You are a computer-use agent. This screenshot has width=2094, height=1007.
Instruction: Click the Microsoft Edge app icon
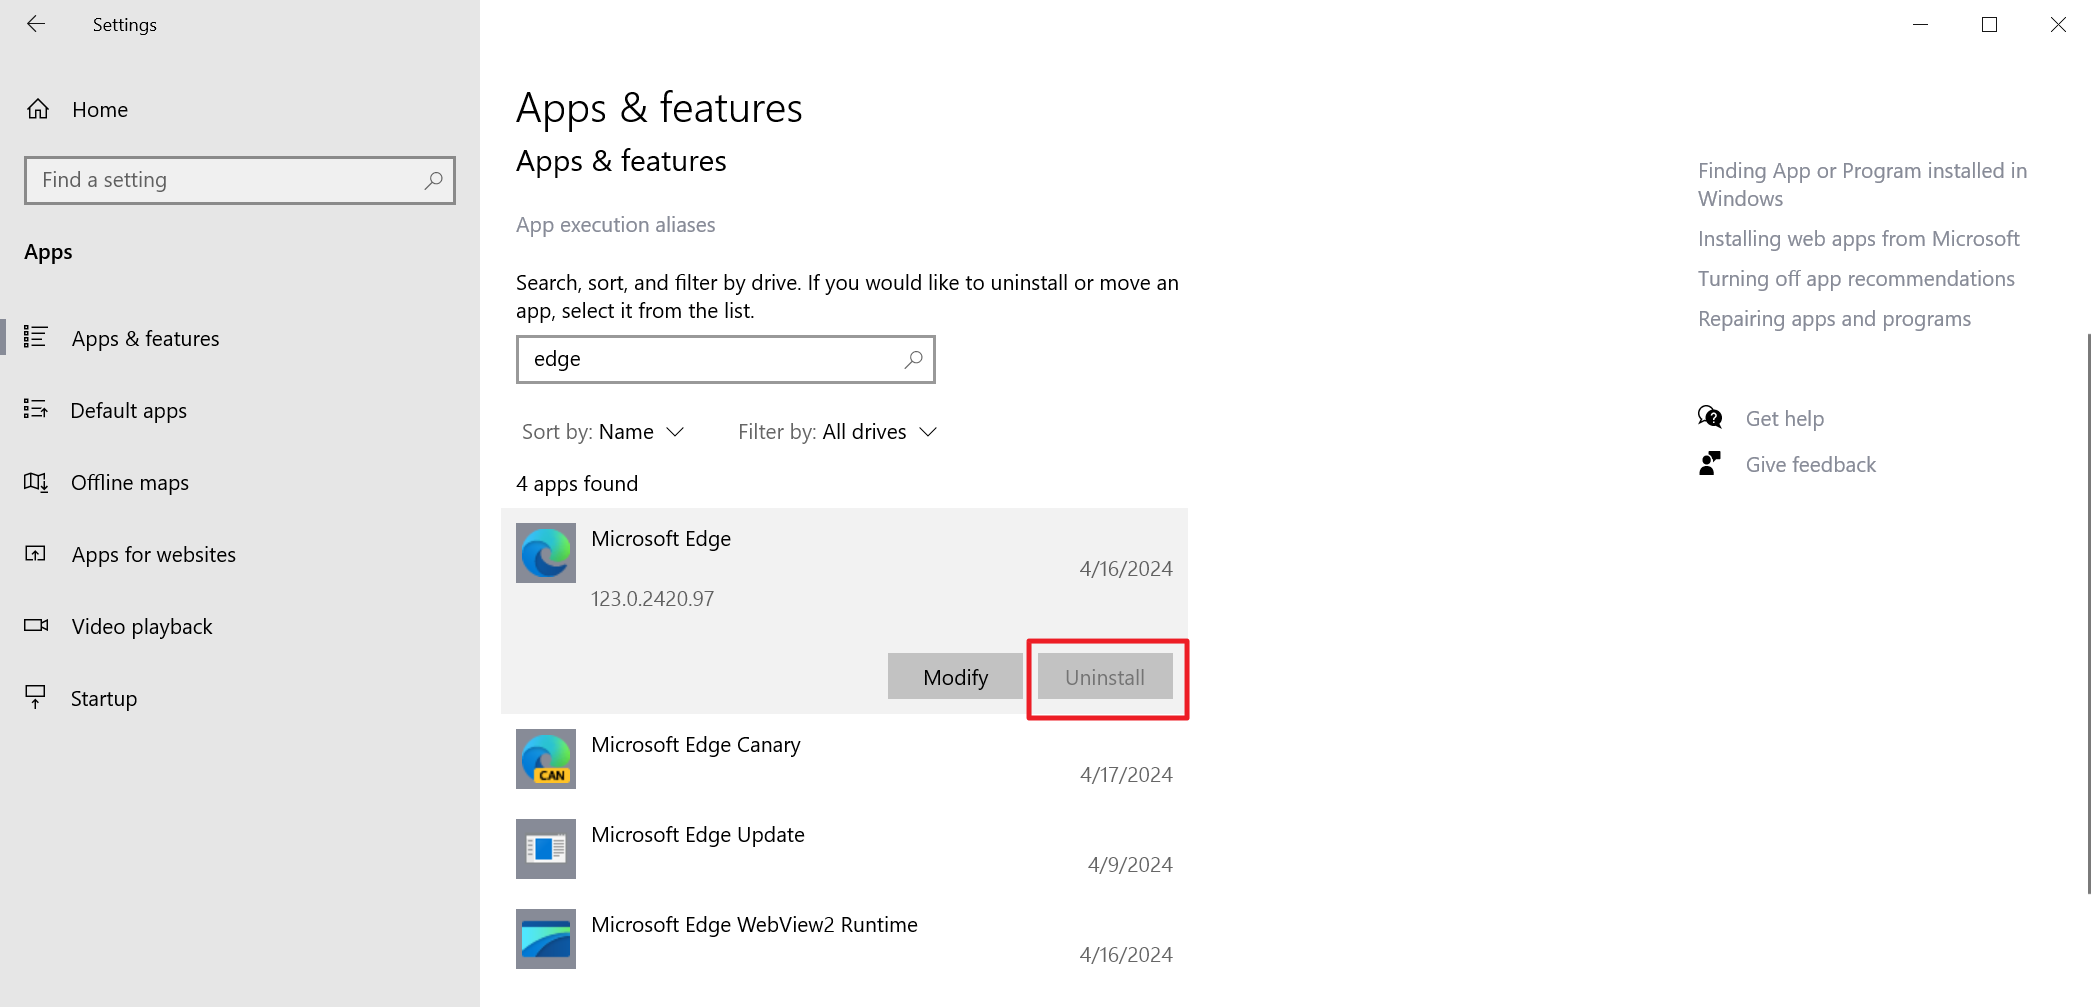(x=546, y=553)
